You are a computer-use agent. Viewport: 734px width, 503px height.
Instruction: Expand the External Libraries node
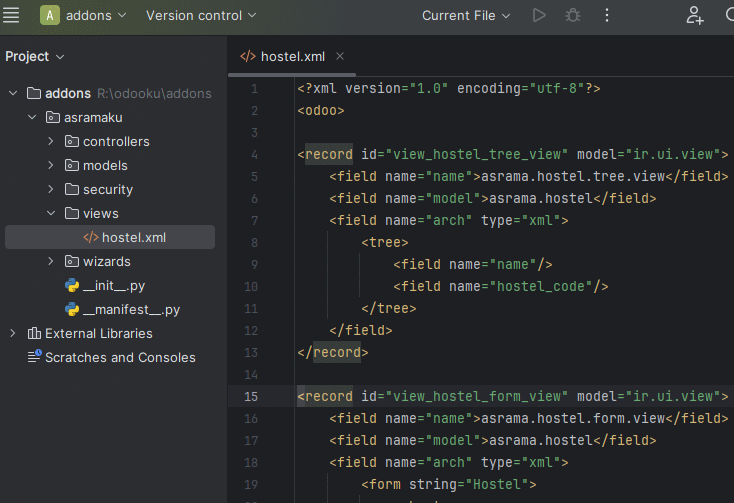click(13, 333)
